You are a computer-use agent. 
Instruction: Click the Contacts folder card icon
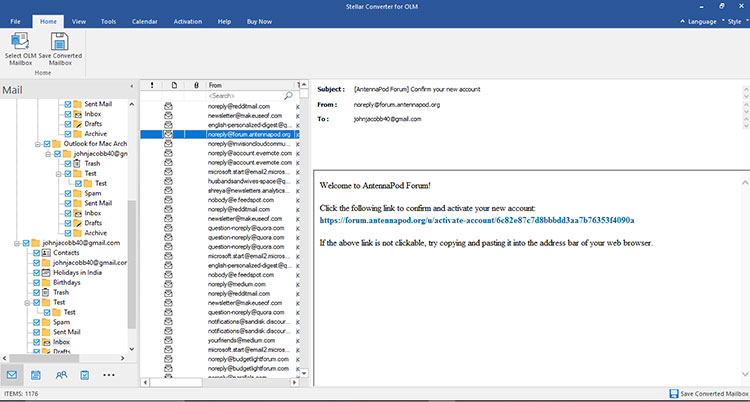tap(46, 253)
